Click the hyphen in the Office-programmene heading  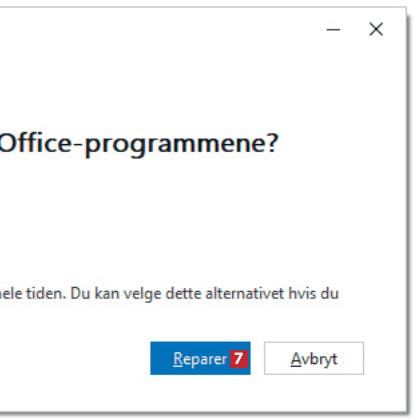click(77, 146)
